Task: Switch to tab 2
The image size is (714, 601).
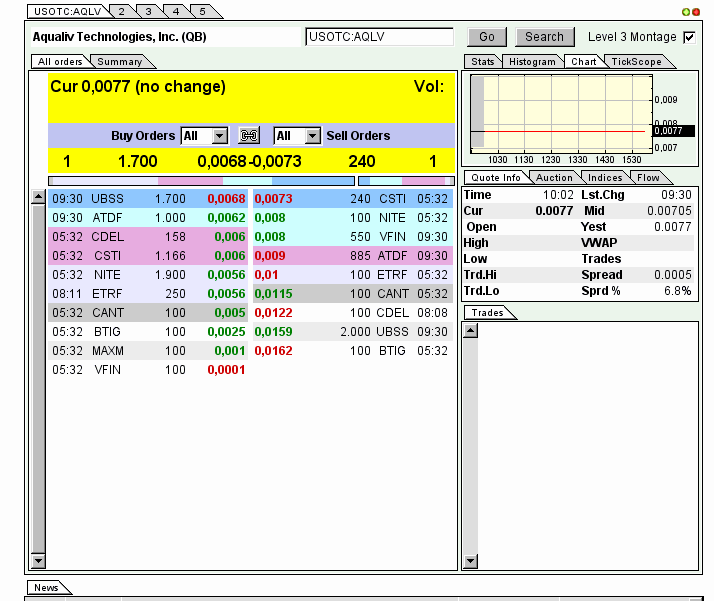Action: pyautogui.click(x=122, y=11)
